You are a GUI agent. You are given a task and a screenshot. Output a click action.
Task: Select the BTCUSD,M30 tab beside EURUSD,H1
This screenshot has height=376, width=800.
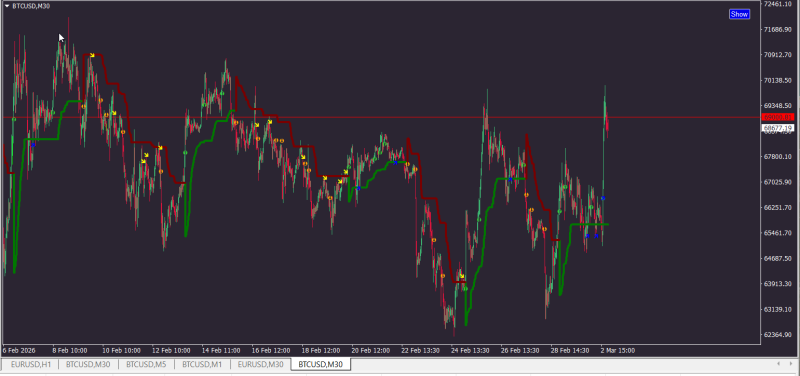tap(88, 364)
